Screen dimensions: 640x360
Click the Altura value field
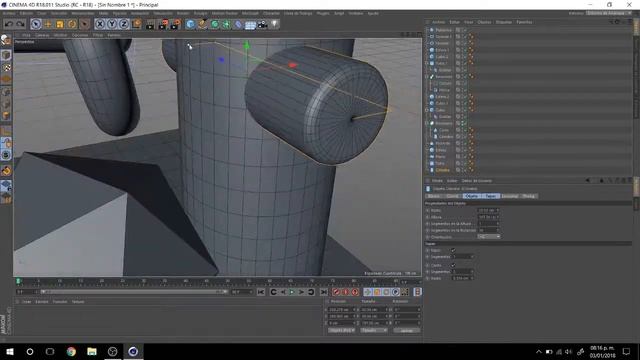click(x=488, y=217)
